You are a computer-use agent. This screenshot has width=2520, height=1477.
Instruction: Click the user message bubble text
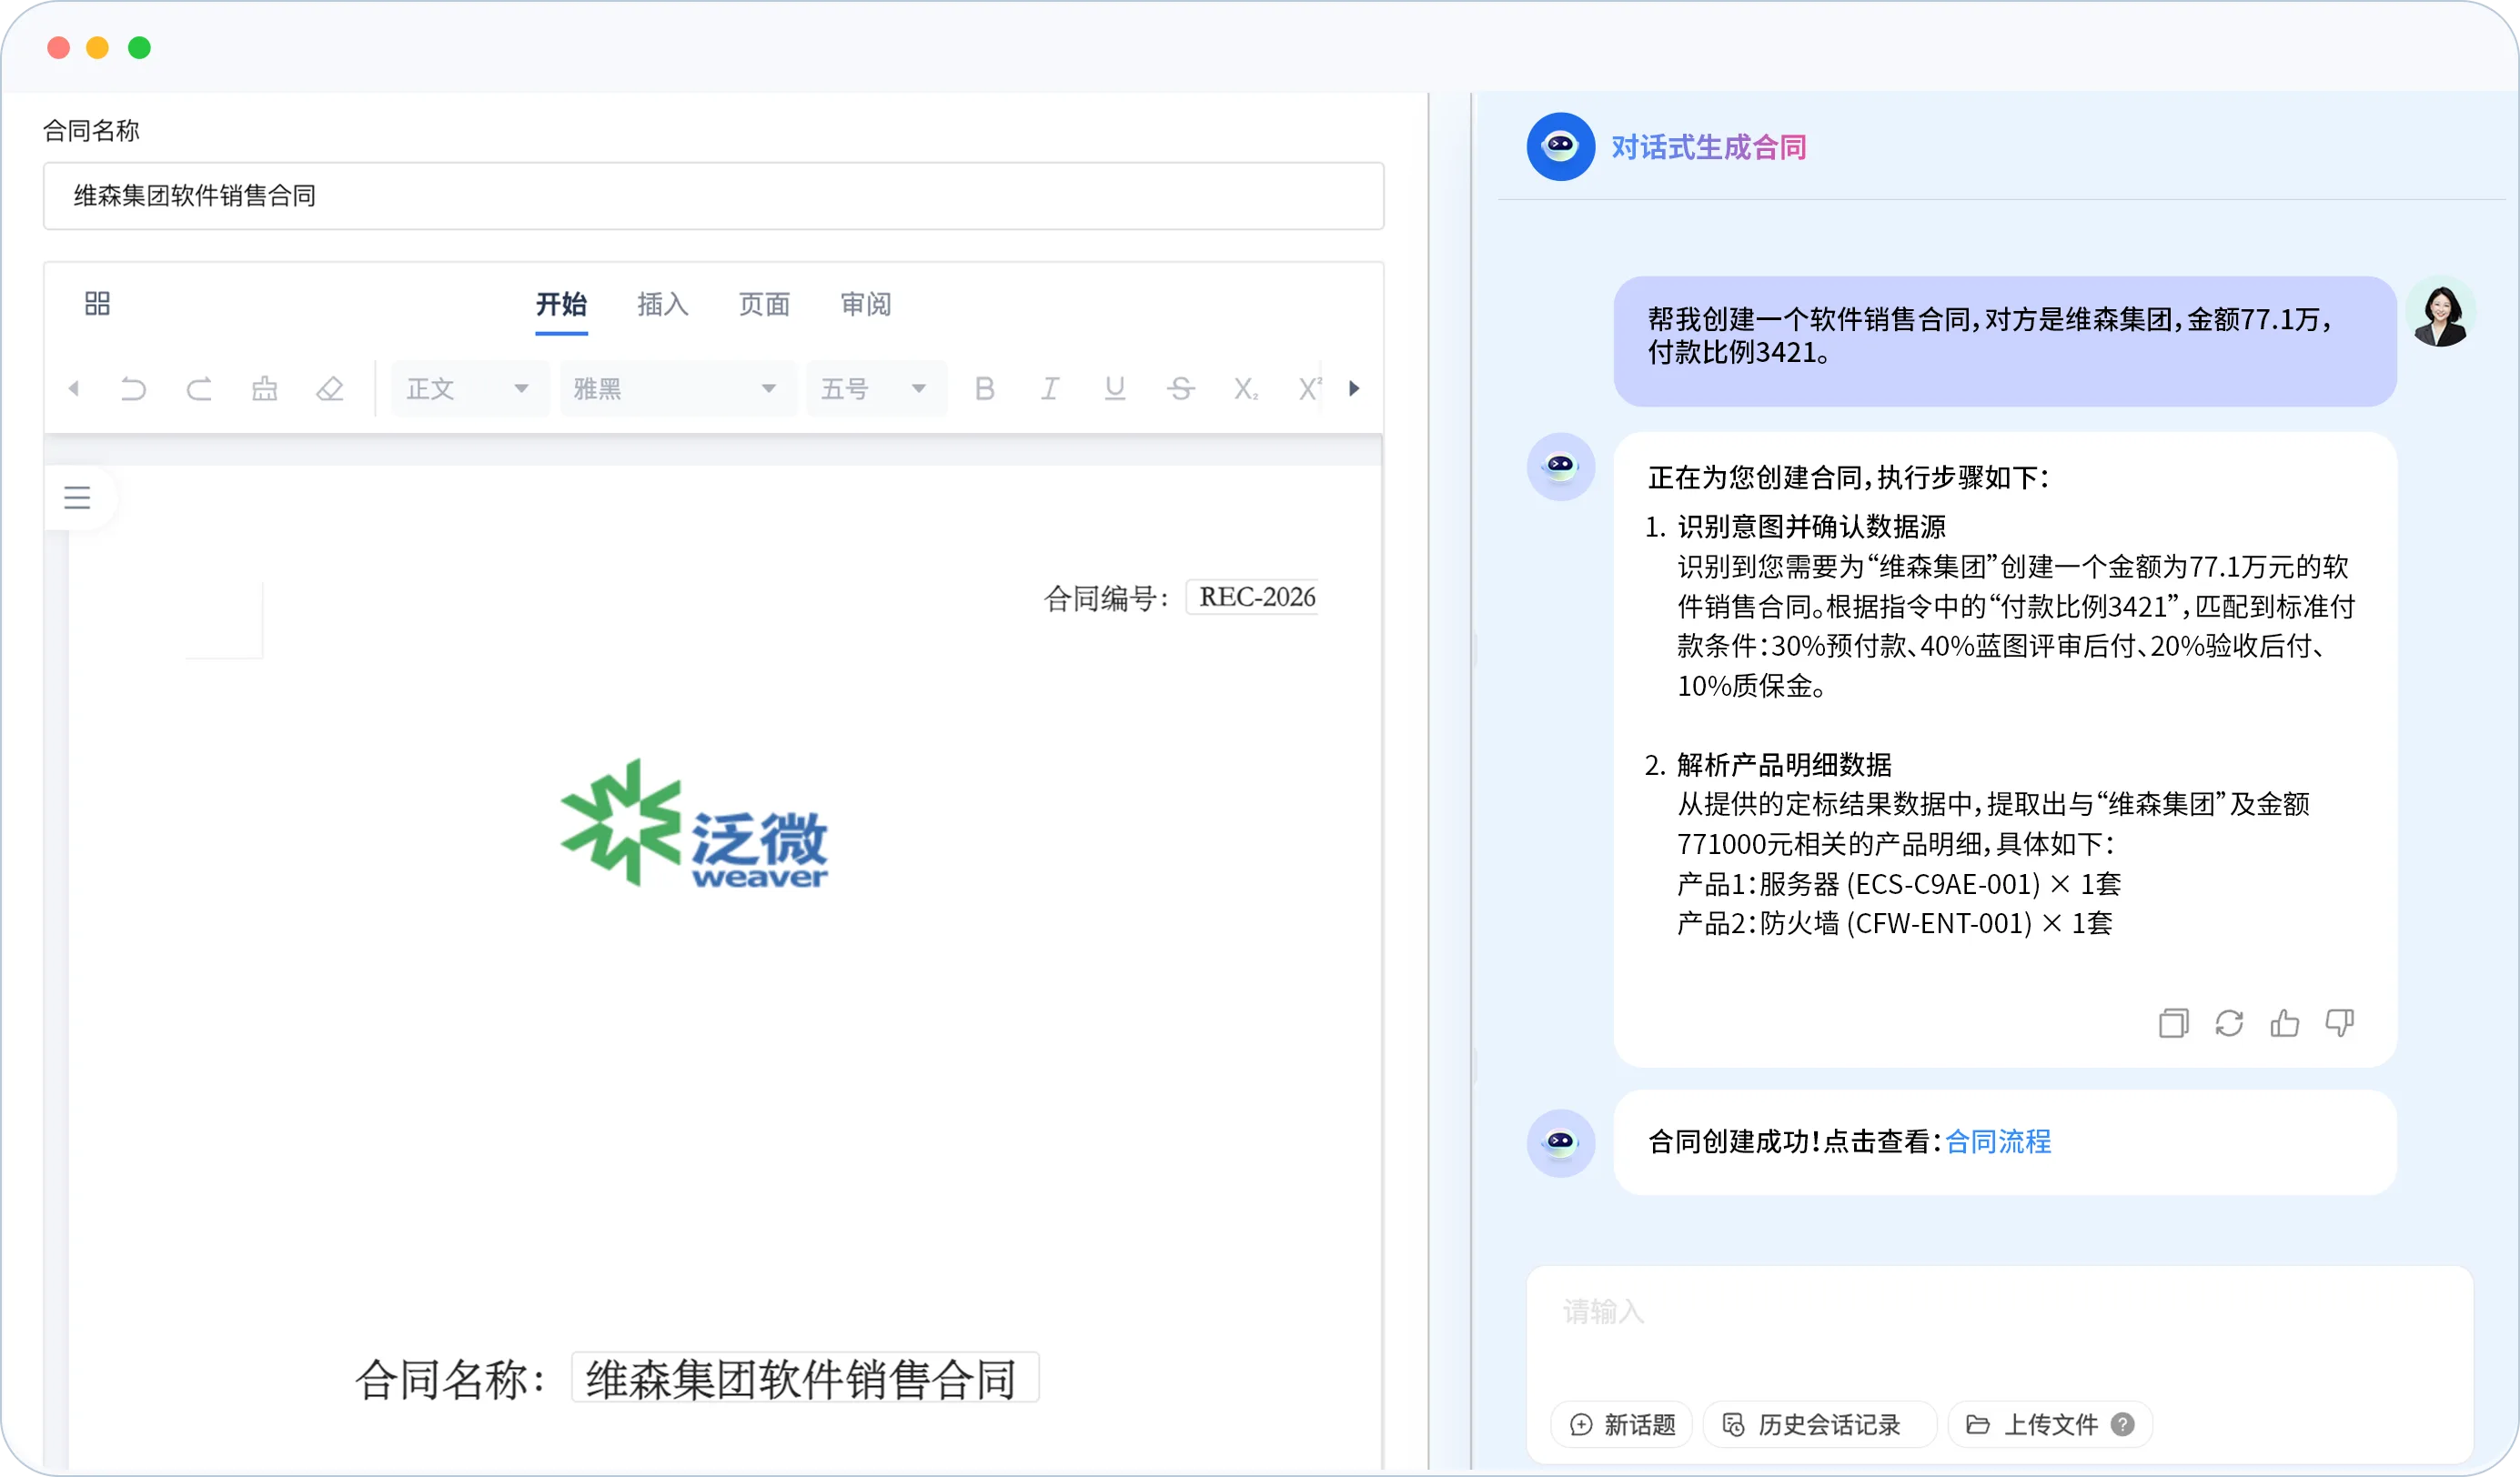[1989, 335]
